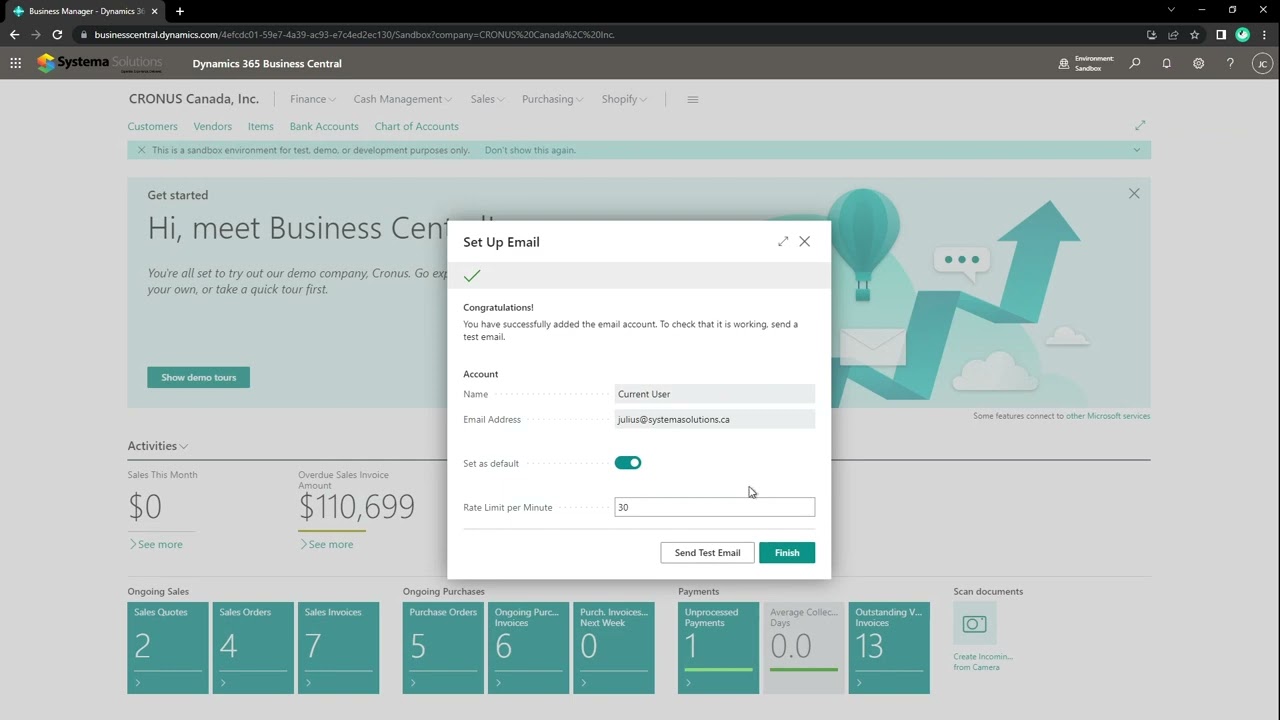Open the Purch. Invoices Next Week tile
This screenshot has height=720, width=1280.
pos(614,648)
